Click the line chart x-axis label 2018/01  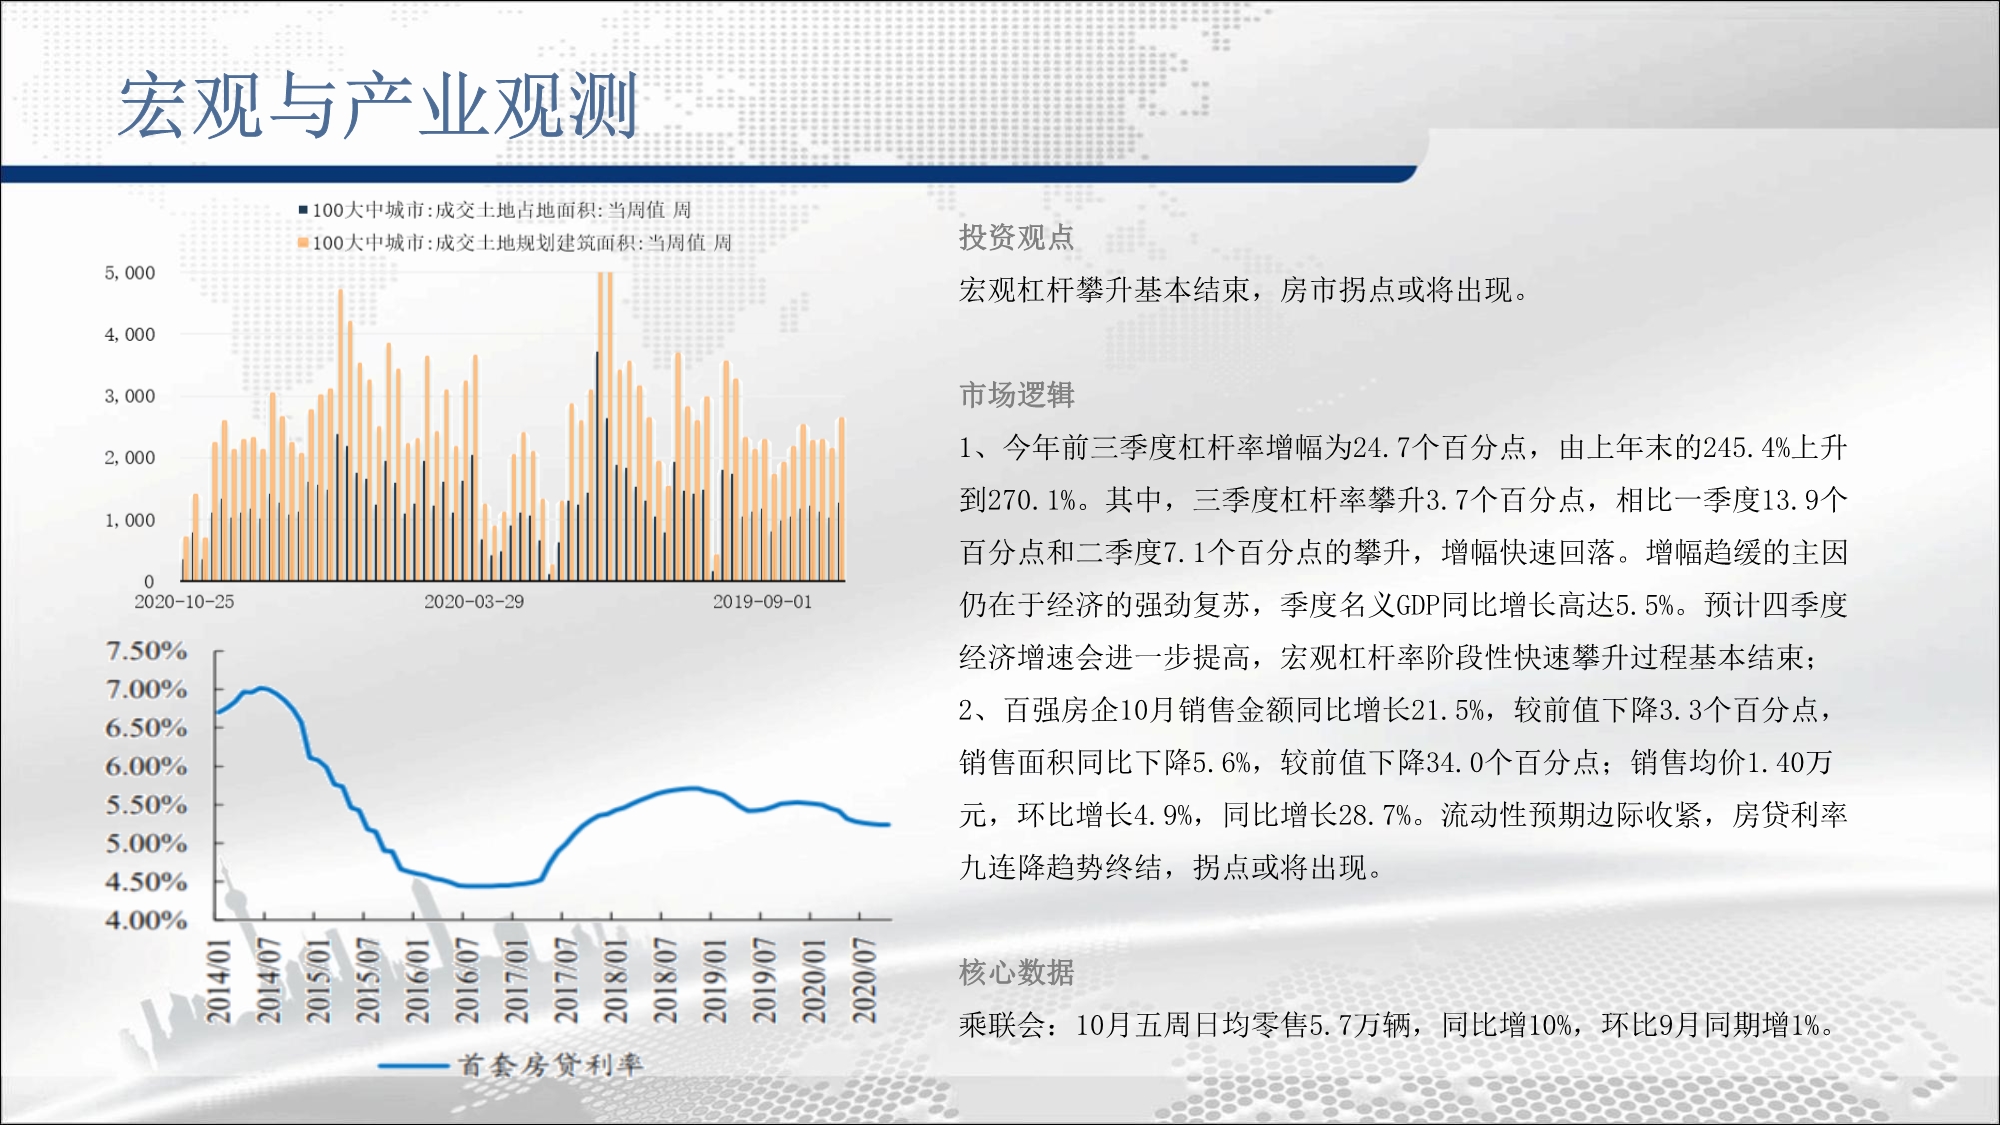(616, 981)
